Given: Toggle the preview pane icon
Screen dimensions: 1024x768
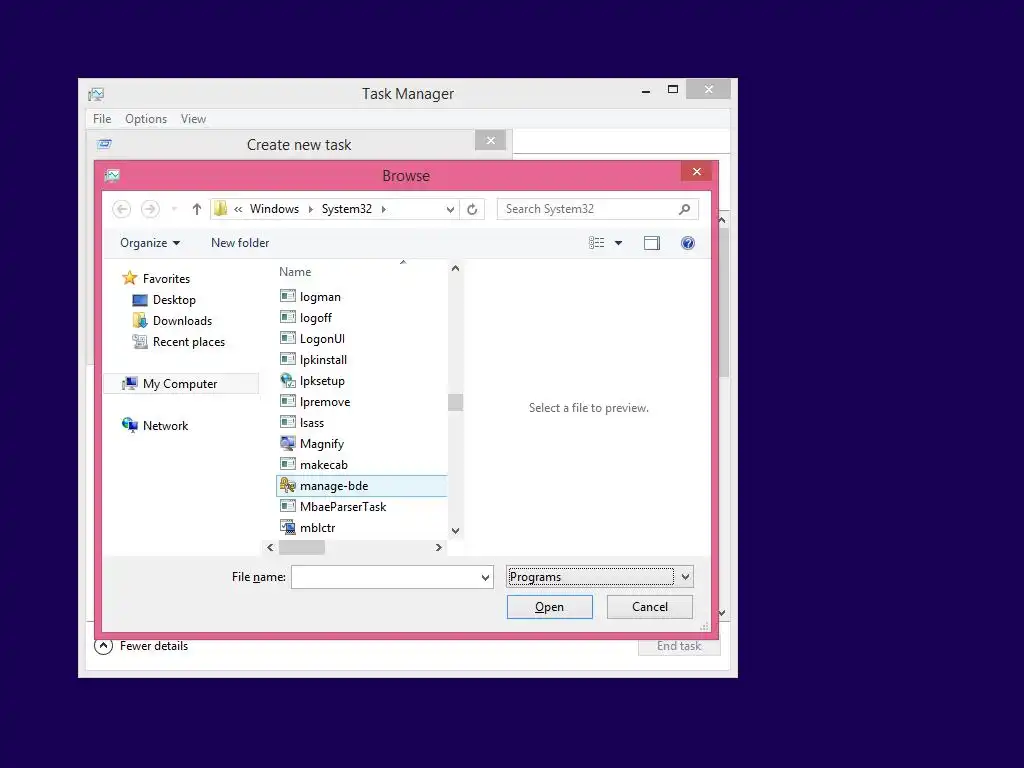Looking at the screenshot, I should click(652, 243).
